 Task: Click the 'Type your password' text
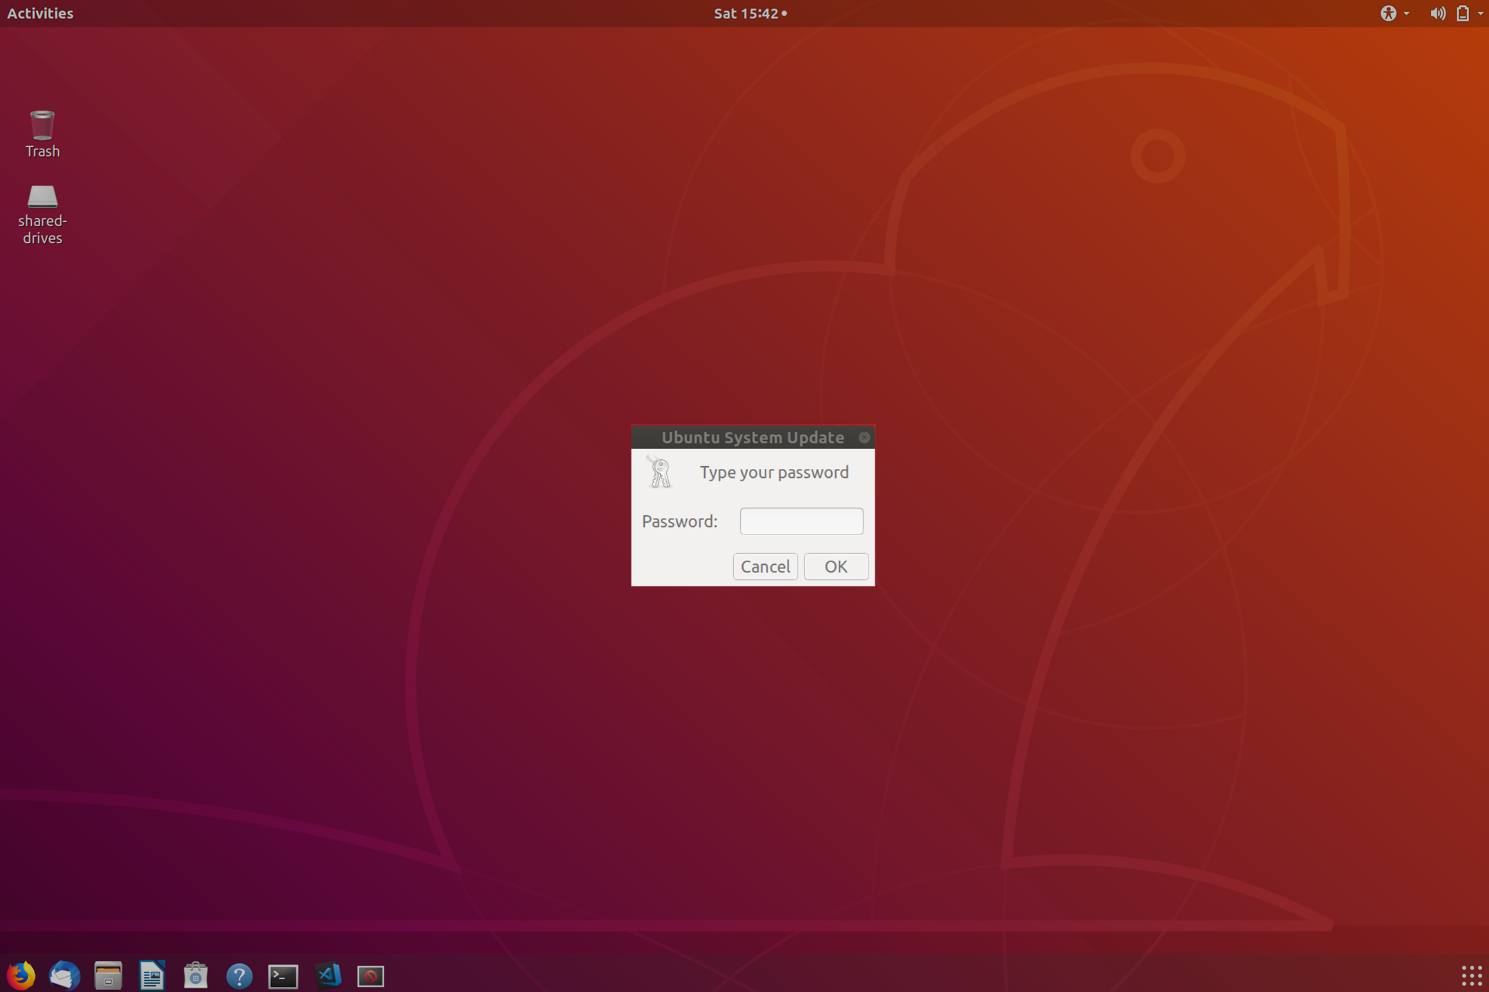(x=774, y=472)
